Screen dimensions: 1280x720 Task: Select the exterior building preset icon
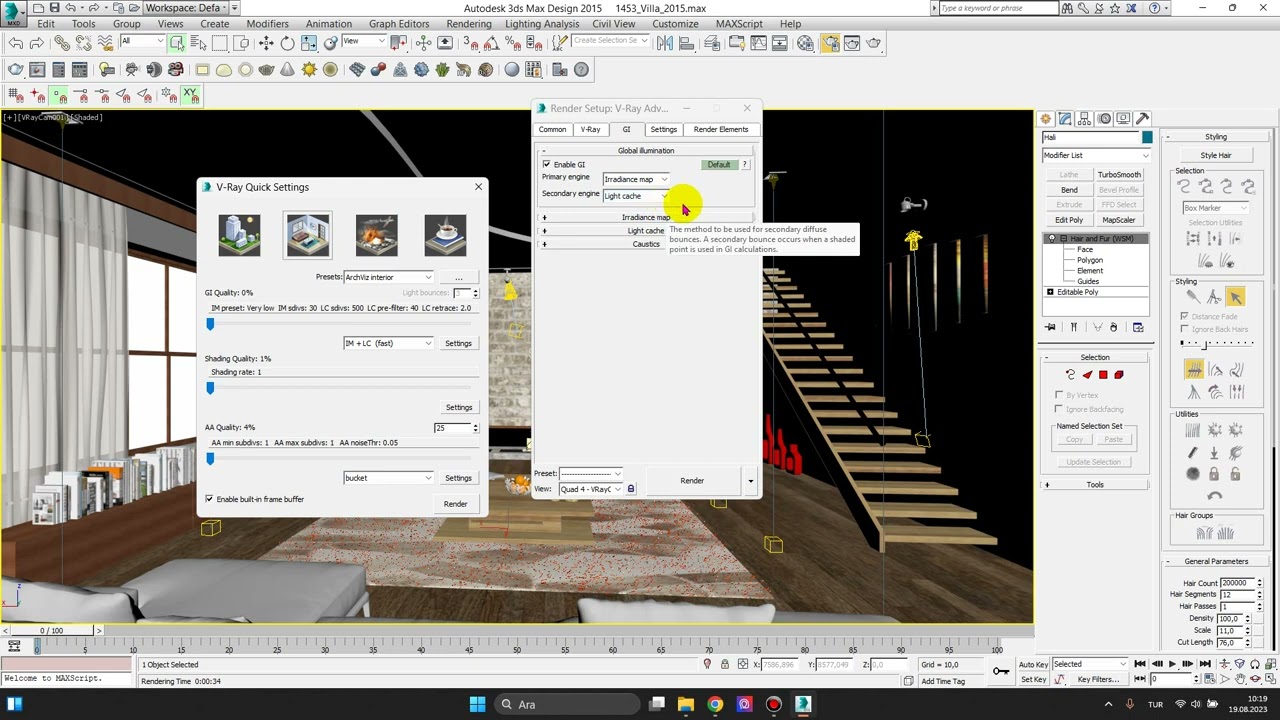point(239,236)
